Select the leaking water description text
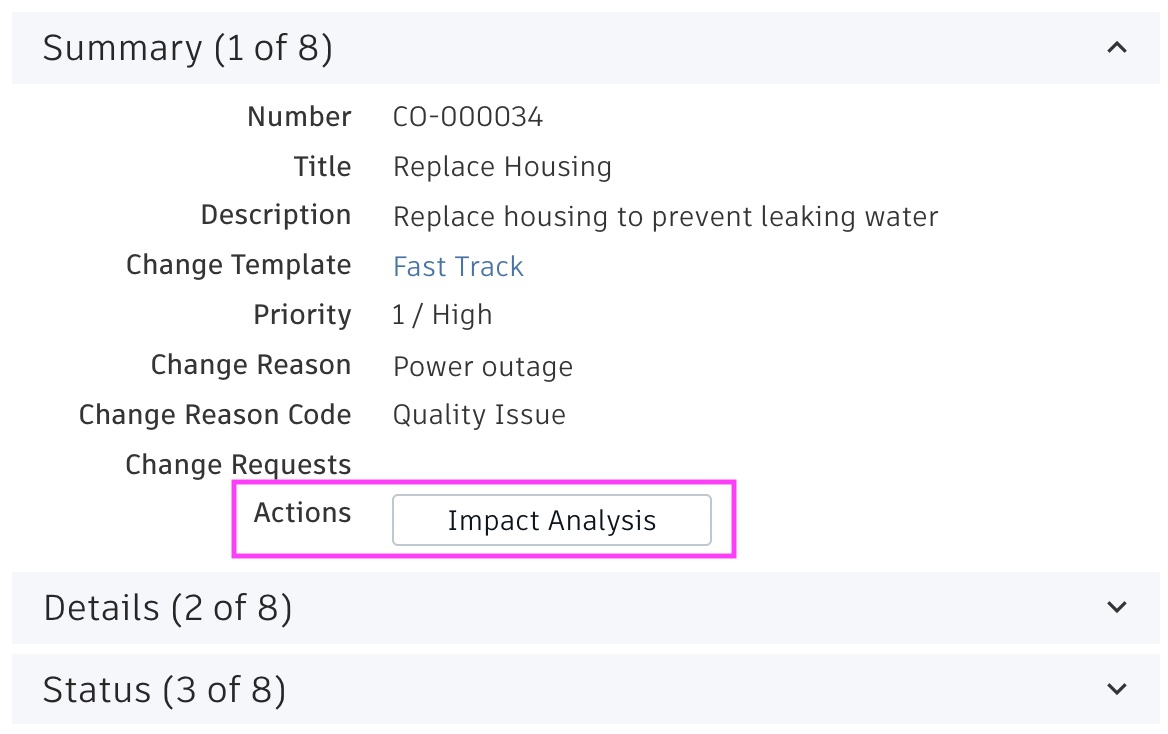 click(665, 216)
